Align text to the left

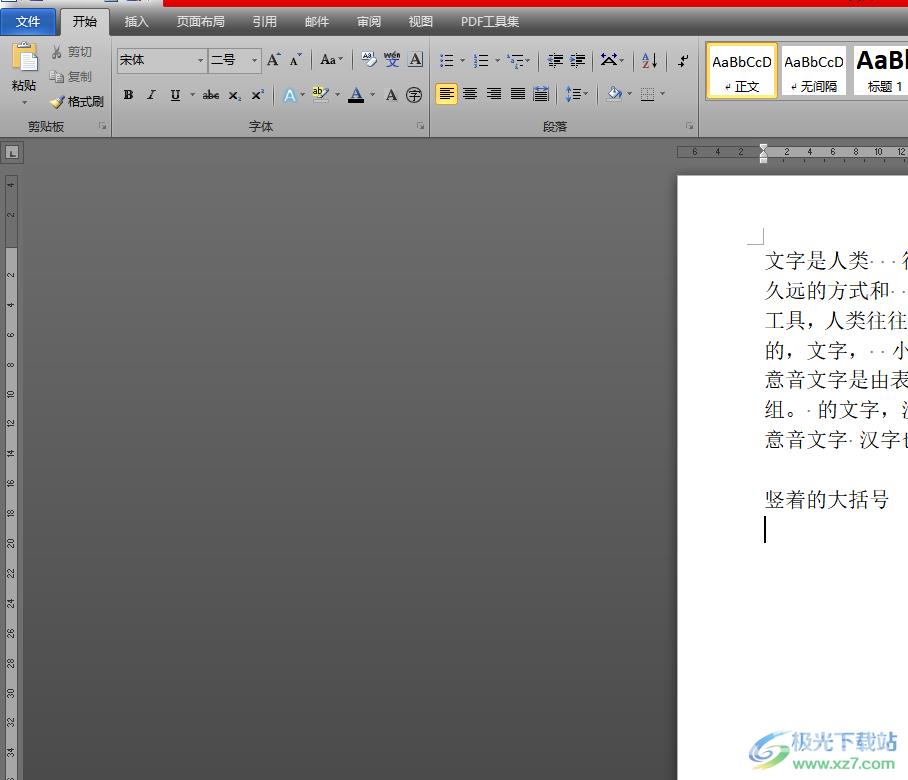[x=446, y=94]
